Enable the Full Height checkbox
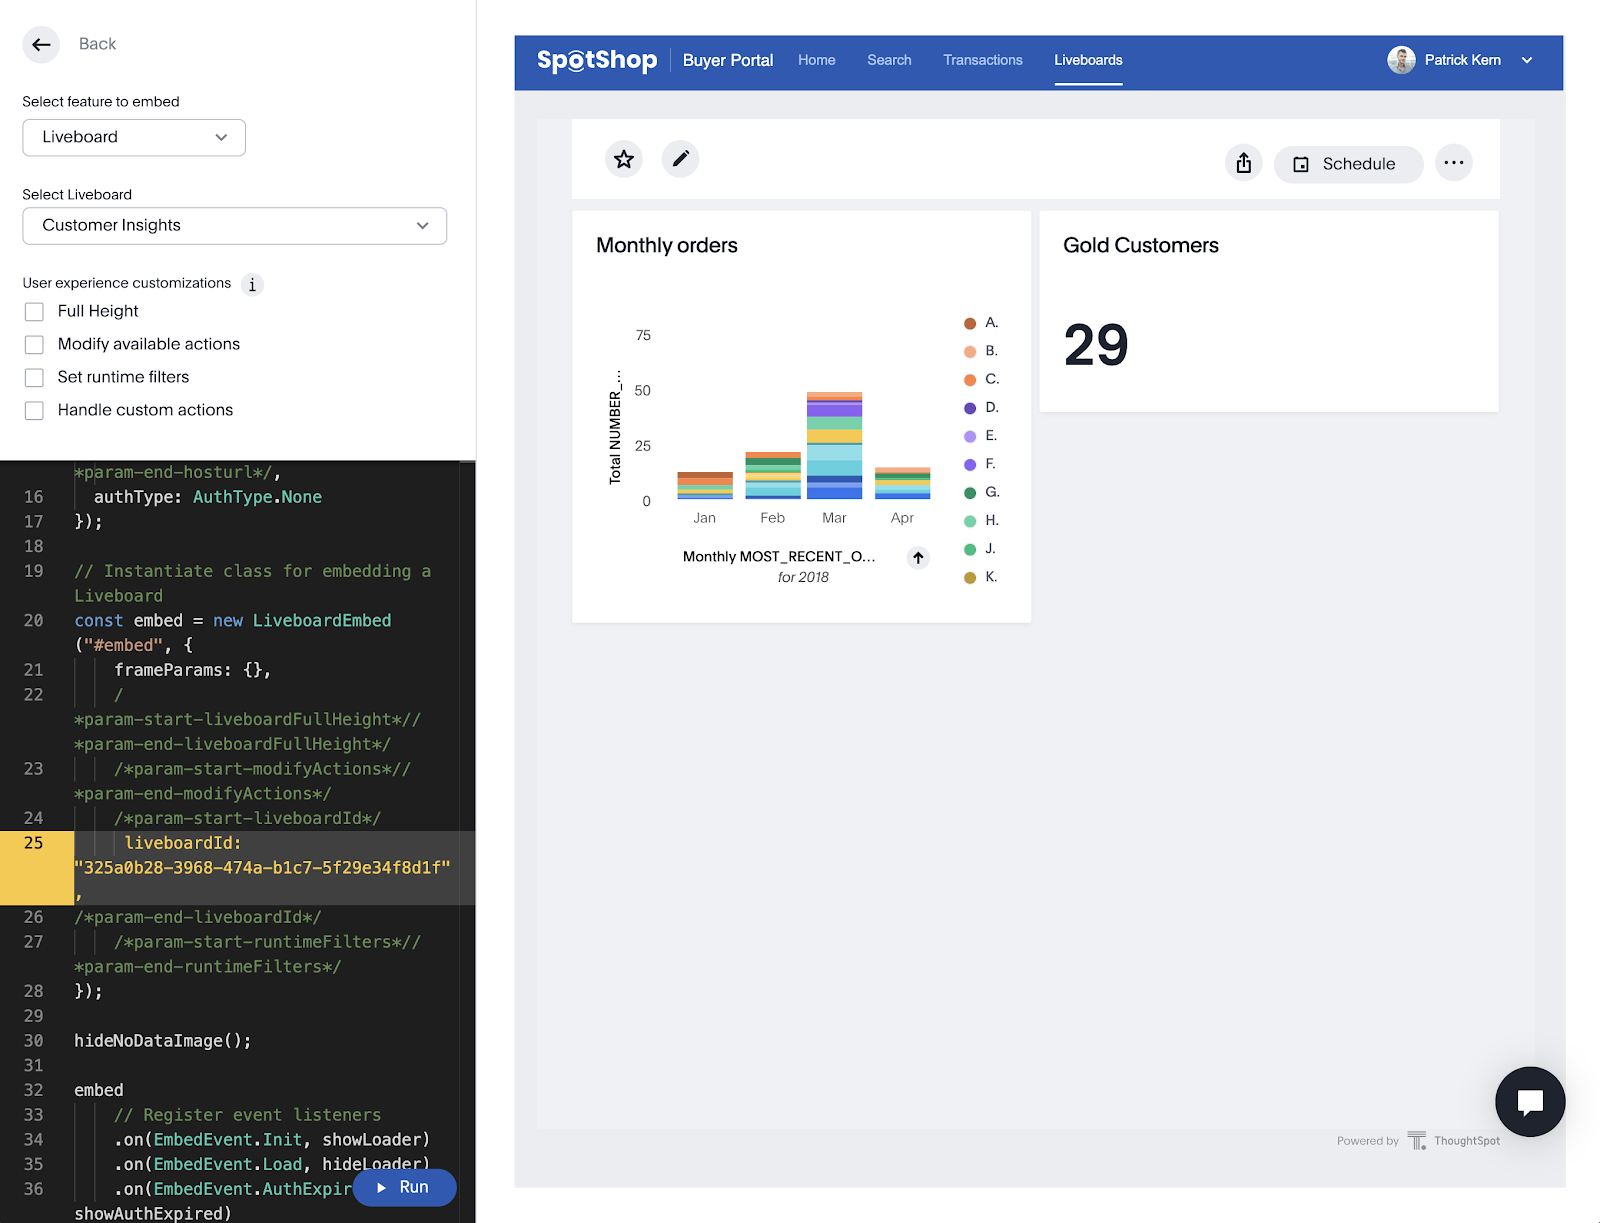The width and height of the screenshot is (1600, 1223). tap(34, 312)
